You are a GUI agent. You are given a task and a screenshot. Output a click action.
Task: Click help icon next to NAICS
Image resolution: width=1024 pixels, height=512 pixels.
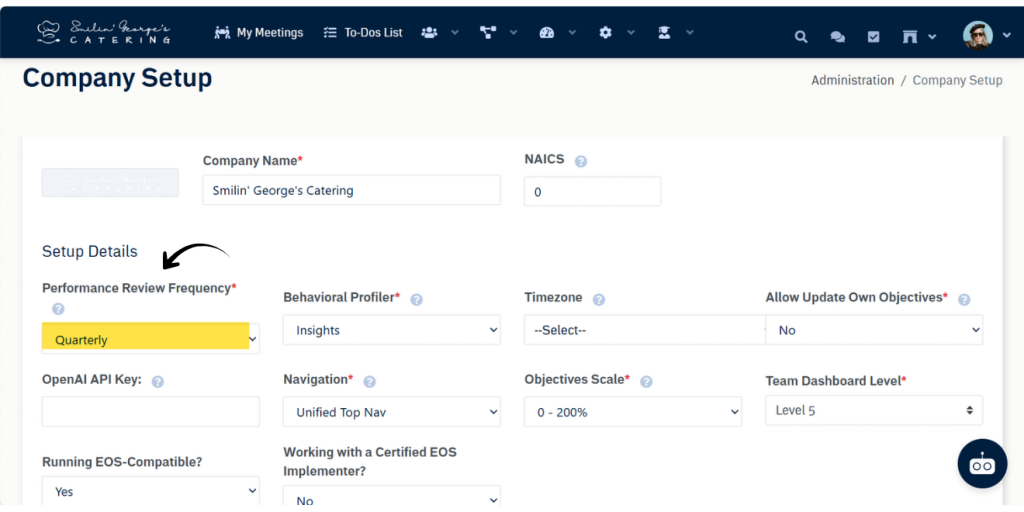click(x=581, y=161)
